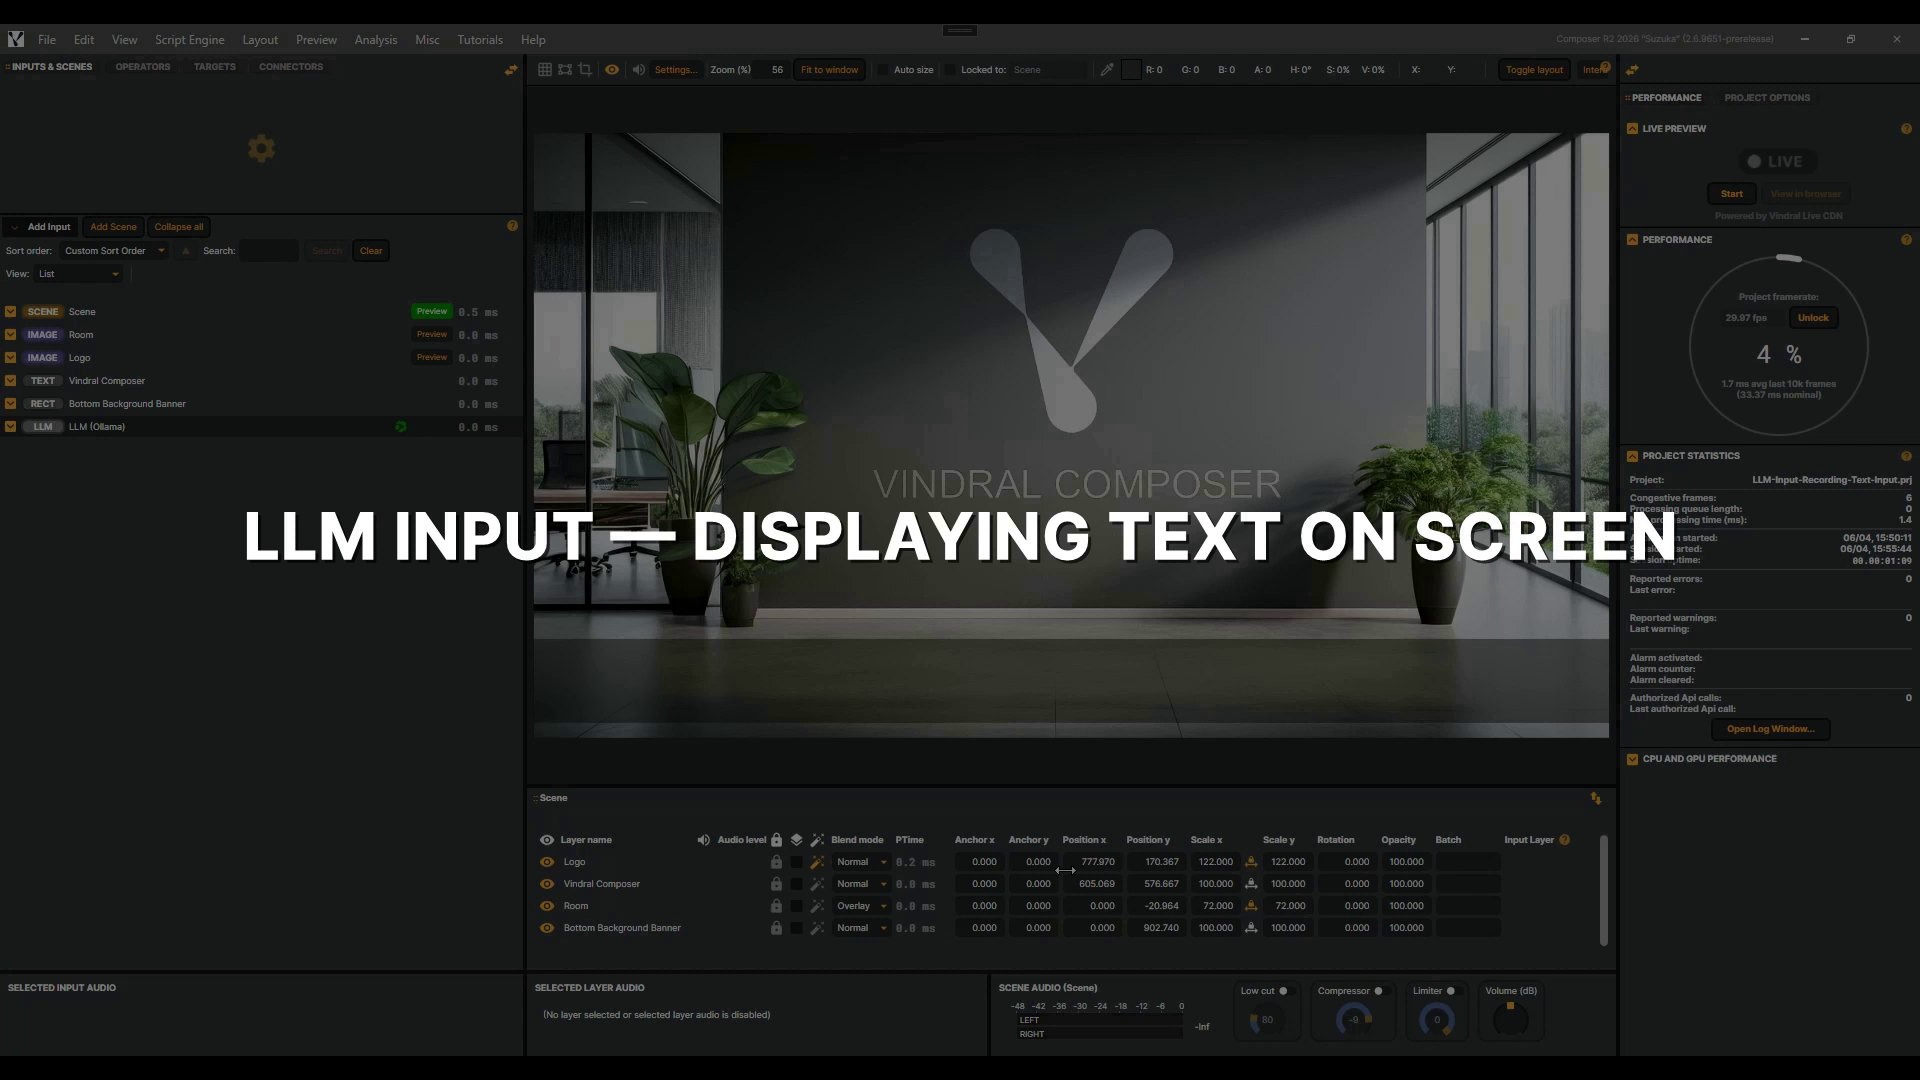This screenshot has width=1920, height=1080.
Task: Click the Vindral logo app icon
Action: pos(16,39)
